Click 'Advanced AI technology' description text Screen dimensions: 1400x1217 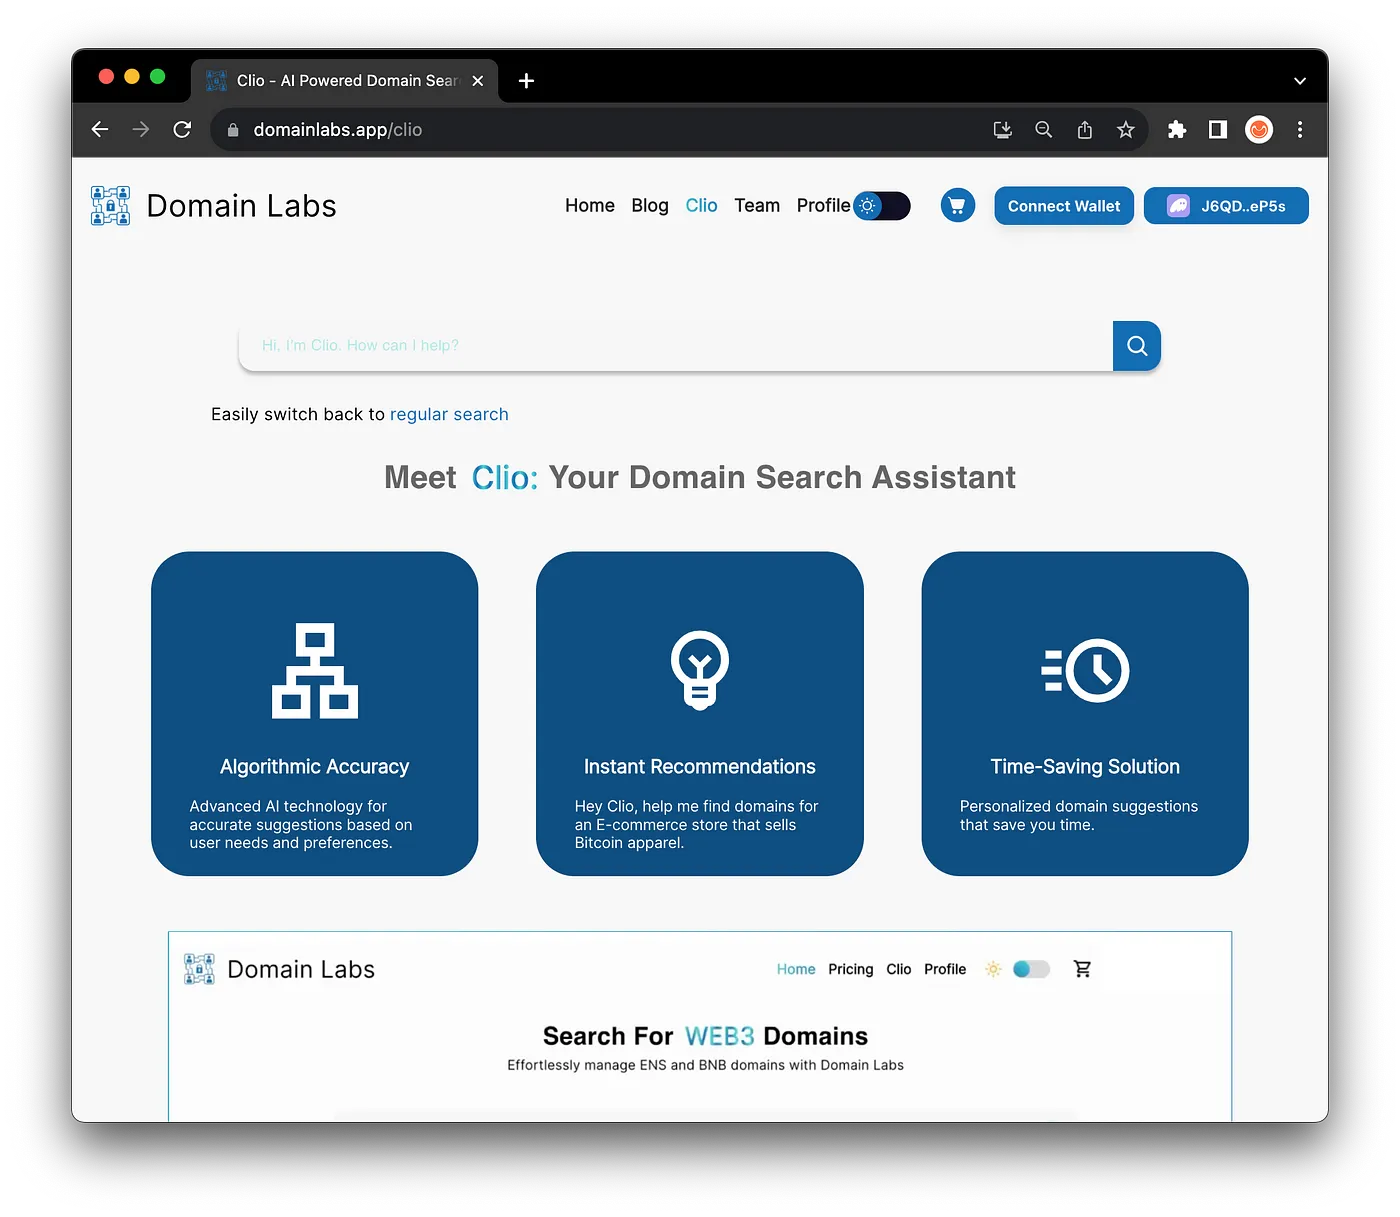(x=301, y=825)
